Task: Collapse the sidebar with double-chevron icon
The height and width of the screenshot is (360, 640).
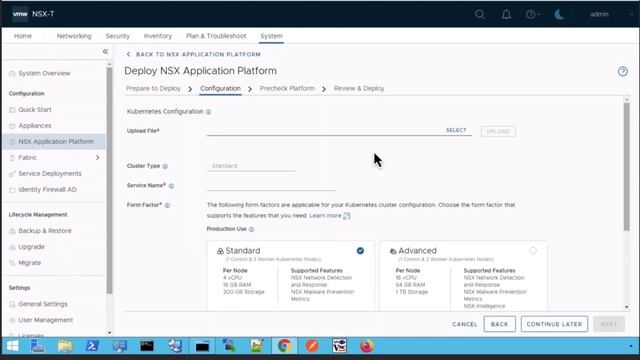Action: [x=105, y=51]
